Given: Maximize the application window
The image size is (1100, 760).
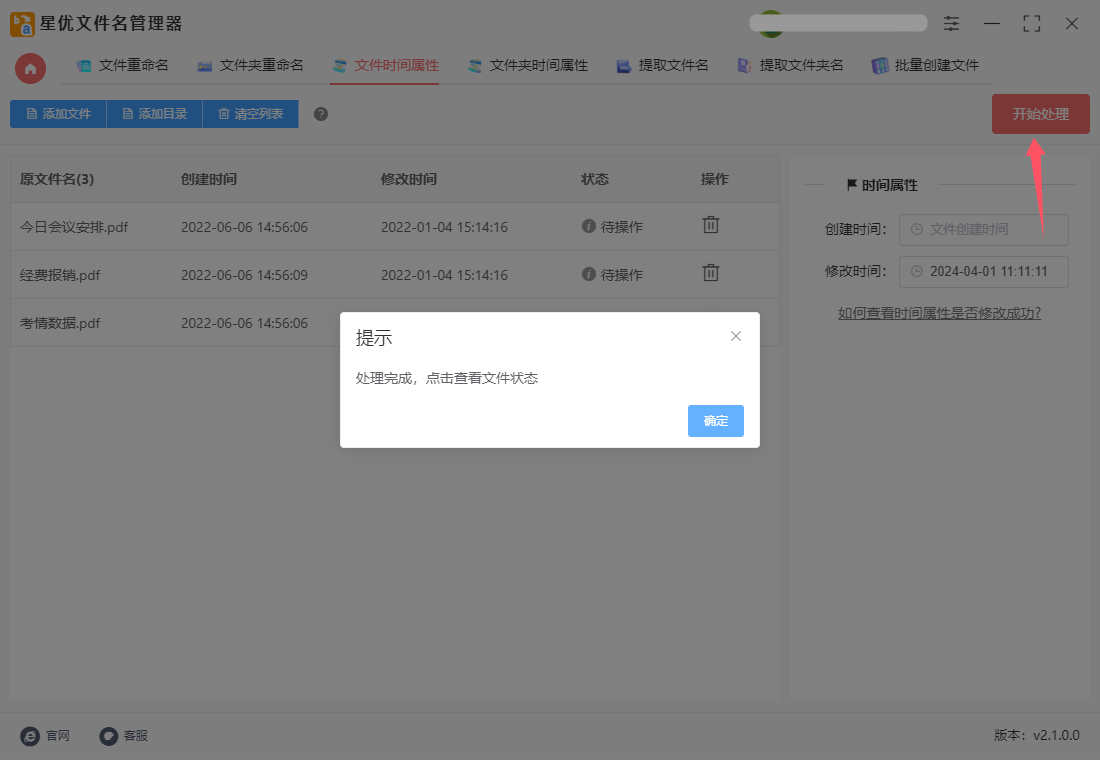Looking at the screenshot, I should pyautogui.click(x=1031, y=23).
